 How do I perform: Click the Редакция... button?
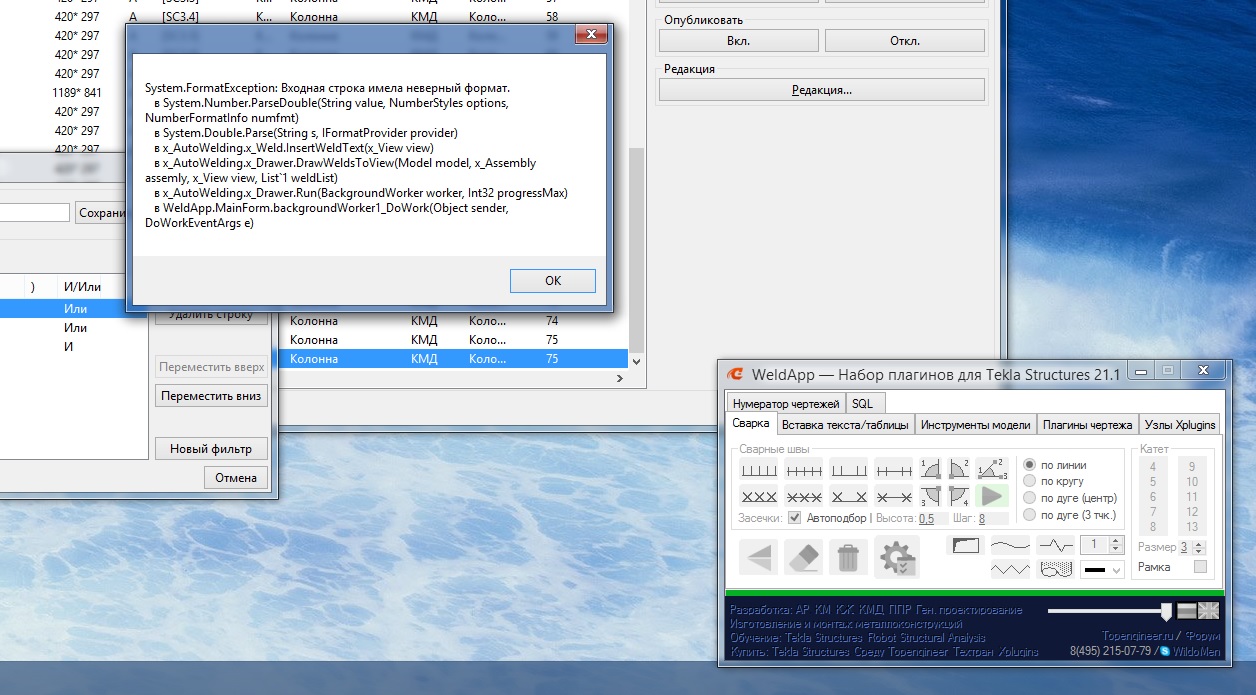(821, 90)
